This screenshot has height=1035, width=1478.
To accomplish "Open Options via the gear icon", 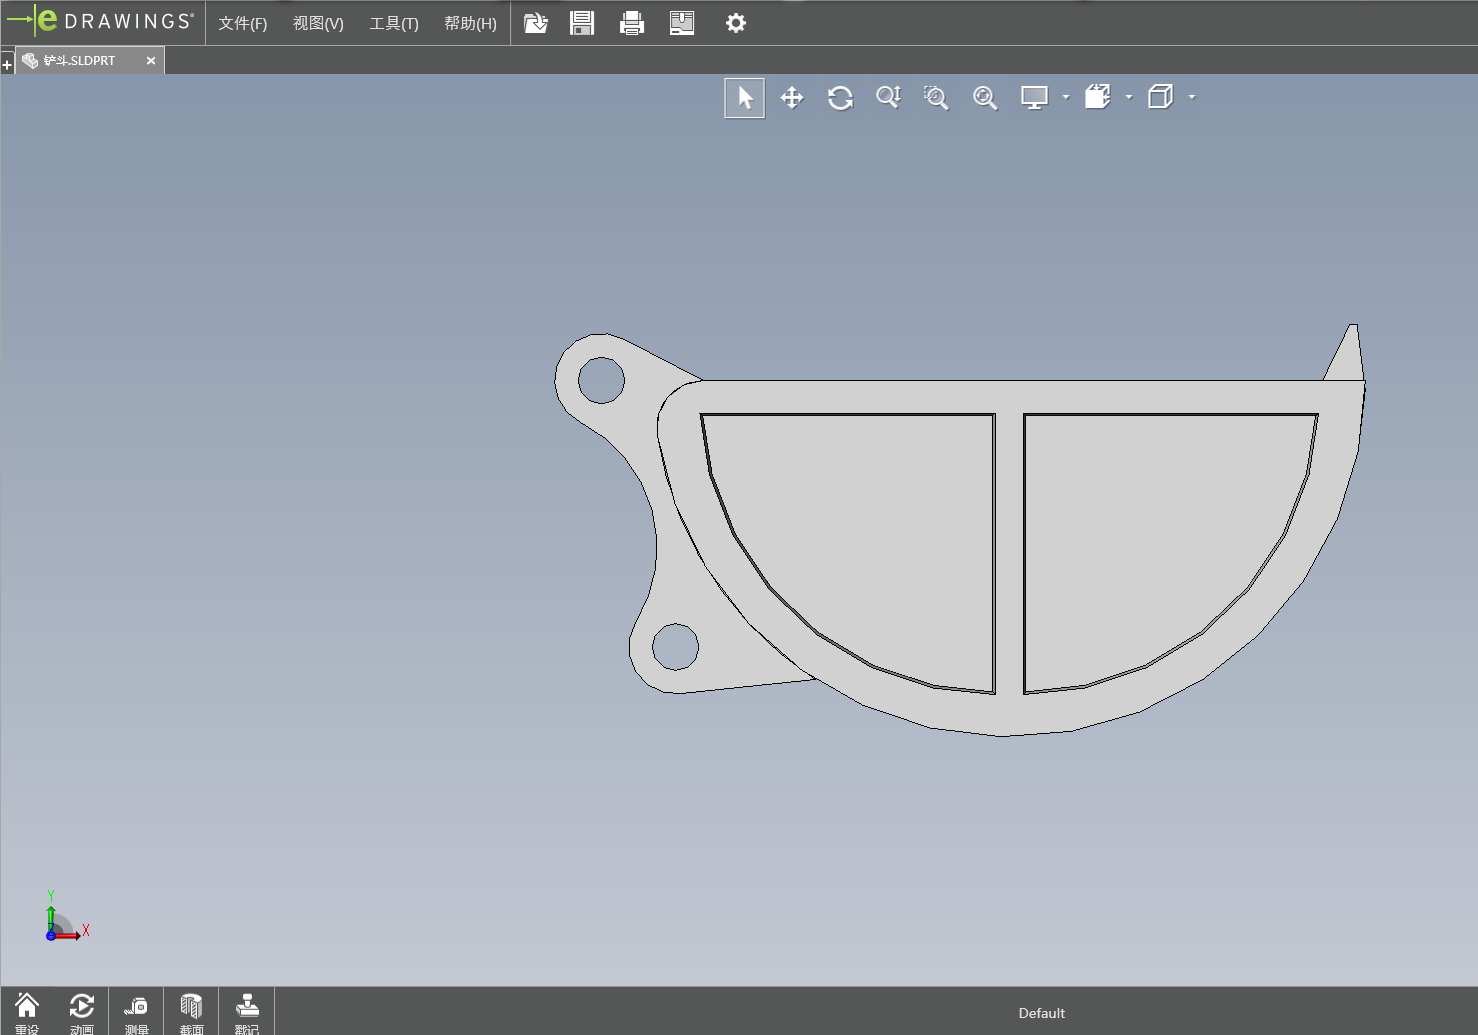I will [x=736, y=23].
